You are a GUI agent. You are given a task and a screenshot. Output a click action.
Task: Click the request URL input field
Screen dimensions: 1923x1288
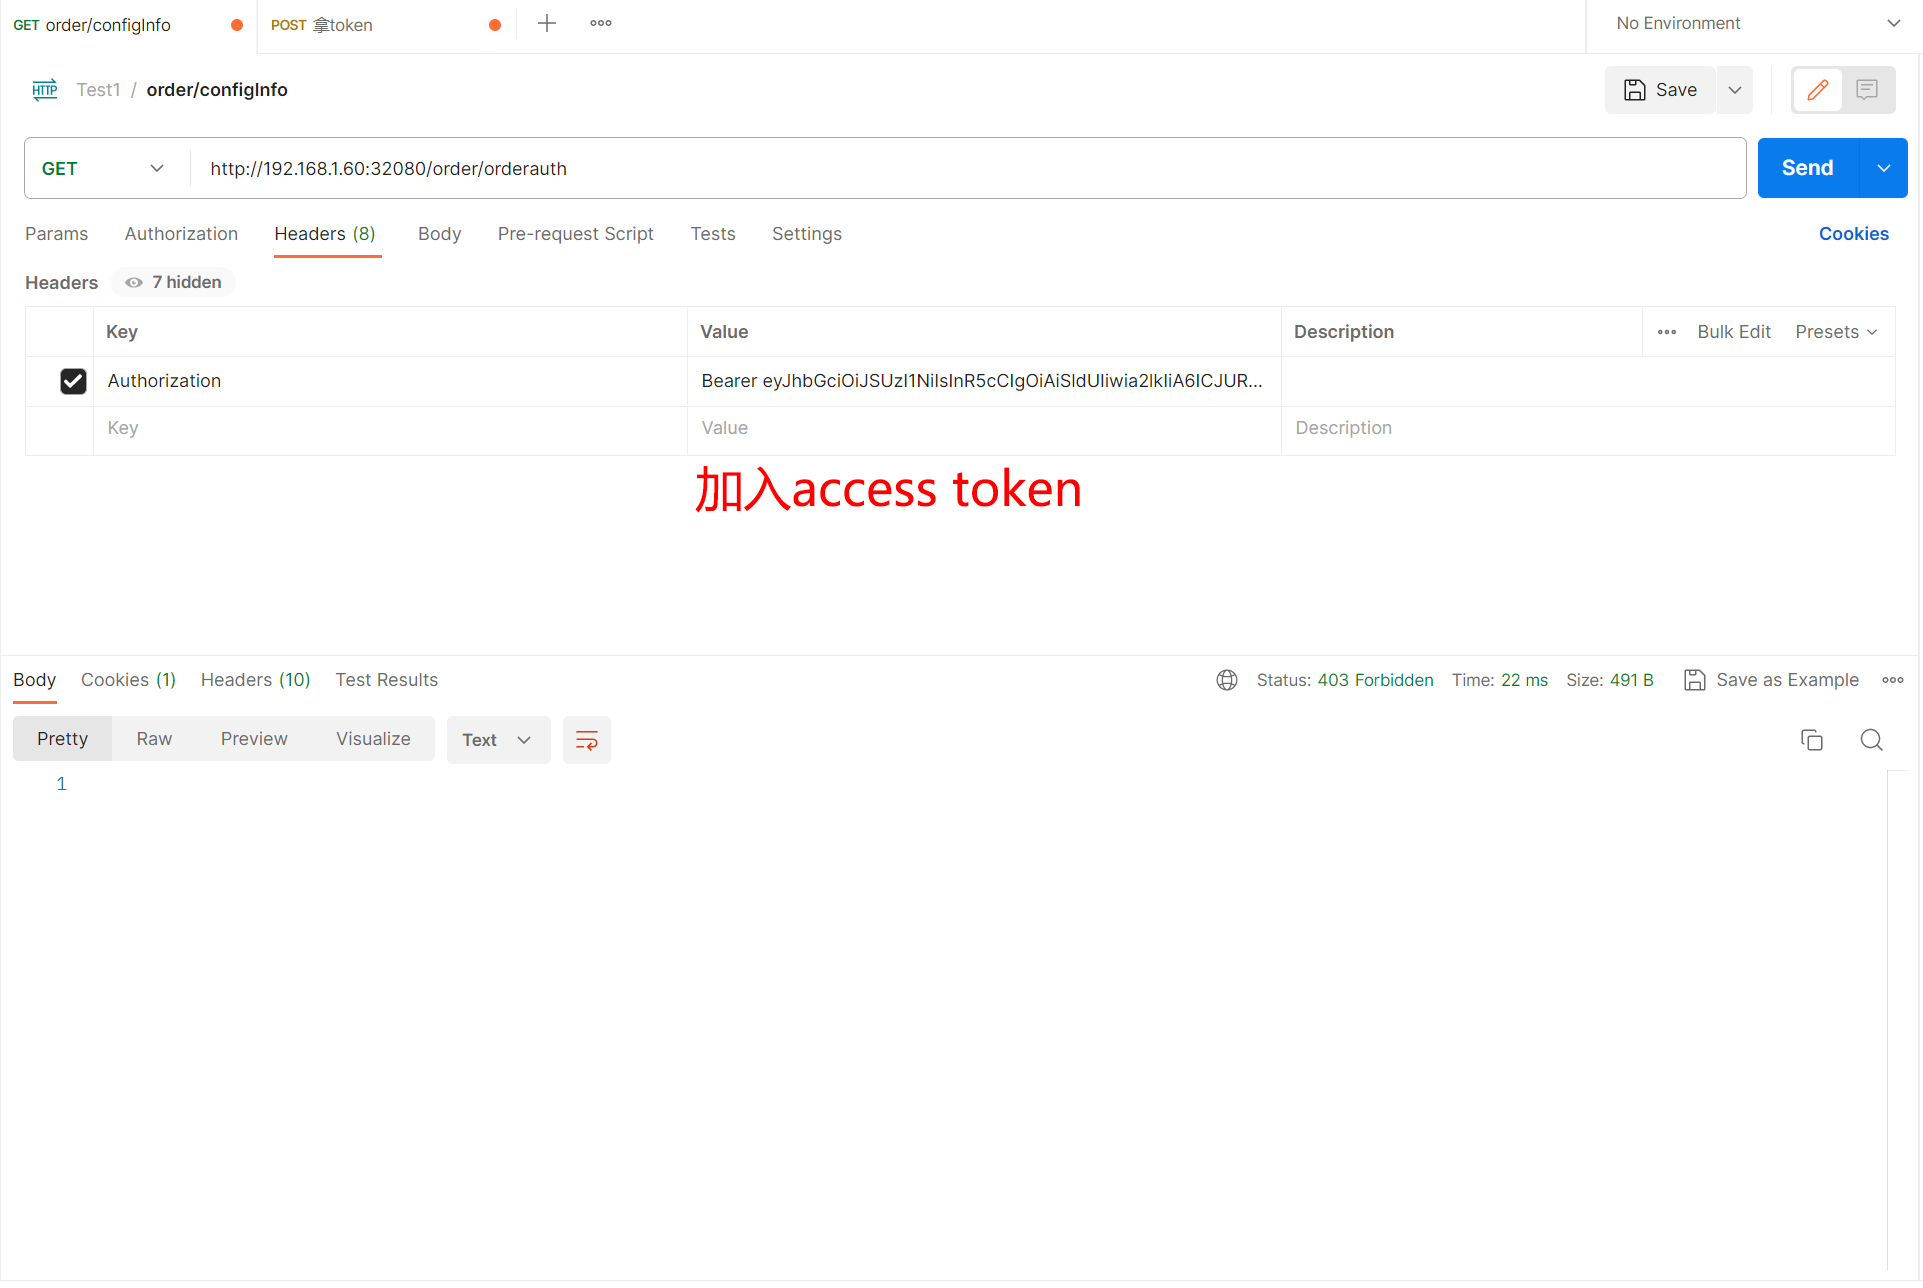[x=968, y=169]
